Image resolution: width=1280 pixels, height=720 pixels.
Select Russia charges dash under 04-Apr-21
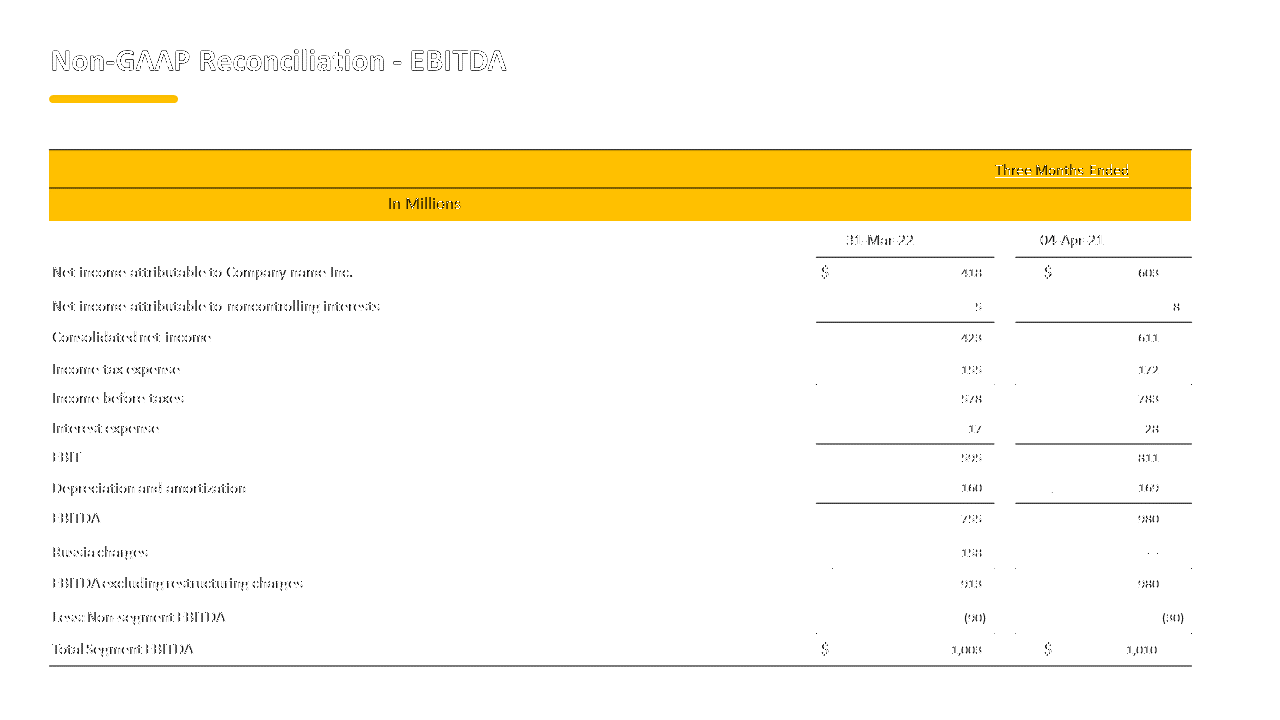1153,553
